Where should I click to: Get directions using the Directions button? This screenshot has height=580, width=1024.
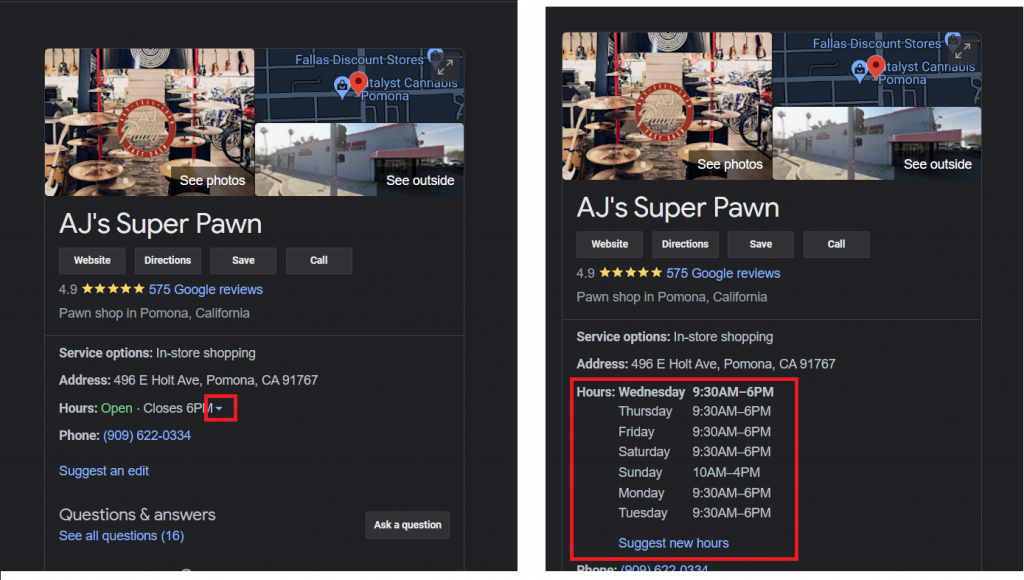(167, 260)
